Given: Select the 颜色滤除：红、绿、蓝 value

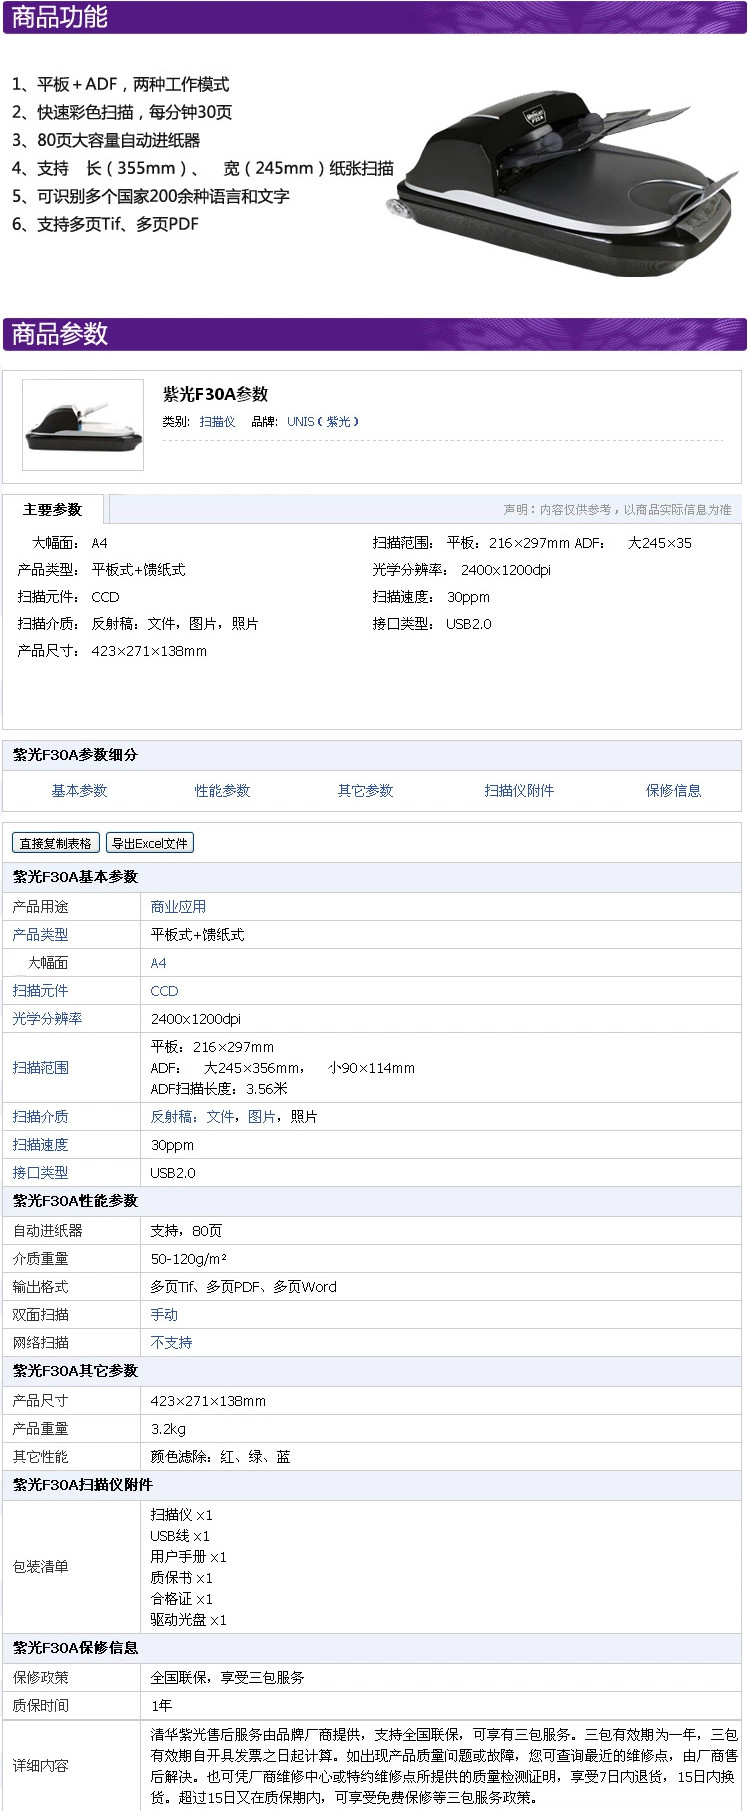Looking at the screenshot, I should coord(220,1457).
